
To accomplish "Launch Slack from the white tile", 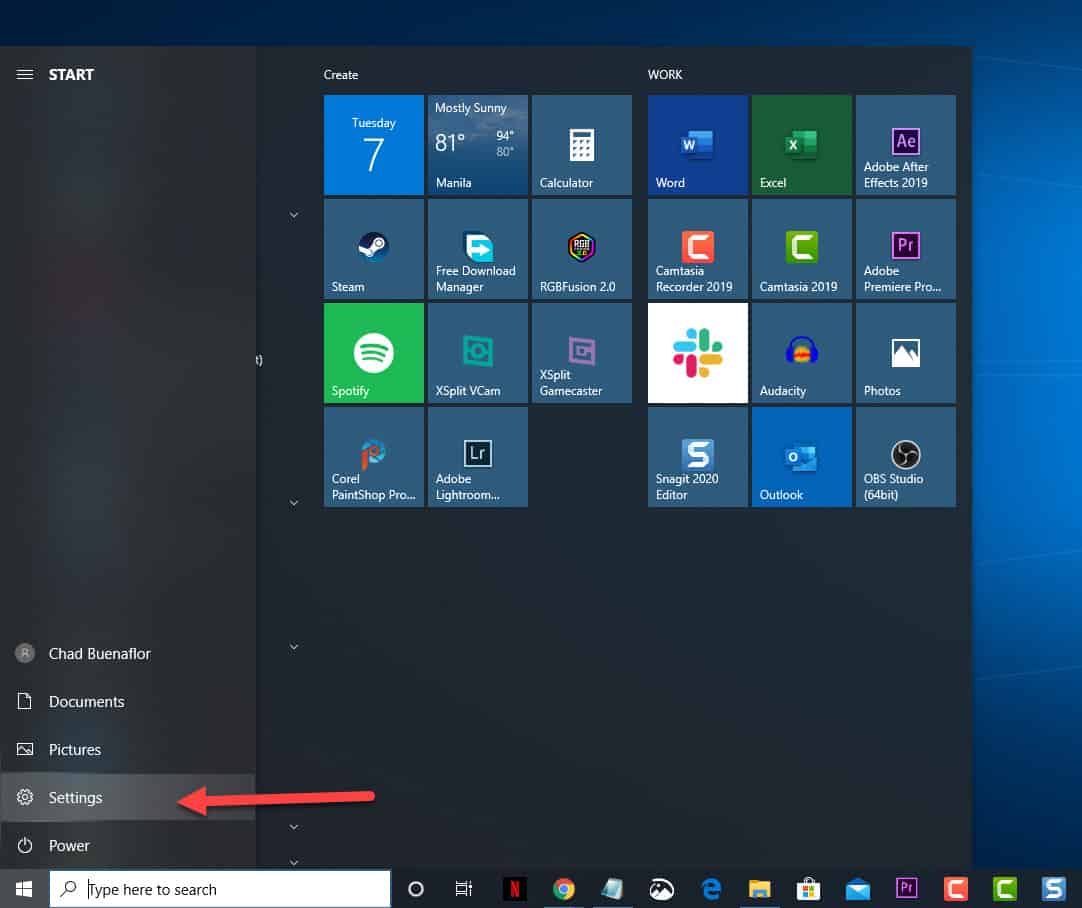I will point(698,353).
